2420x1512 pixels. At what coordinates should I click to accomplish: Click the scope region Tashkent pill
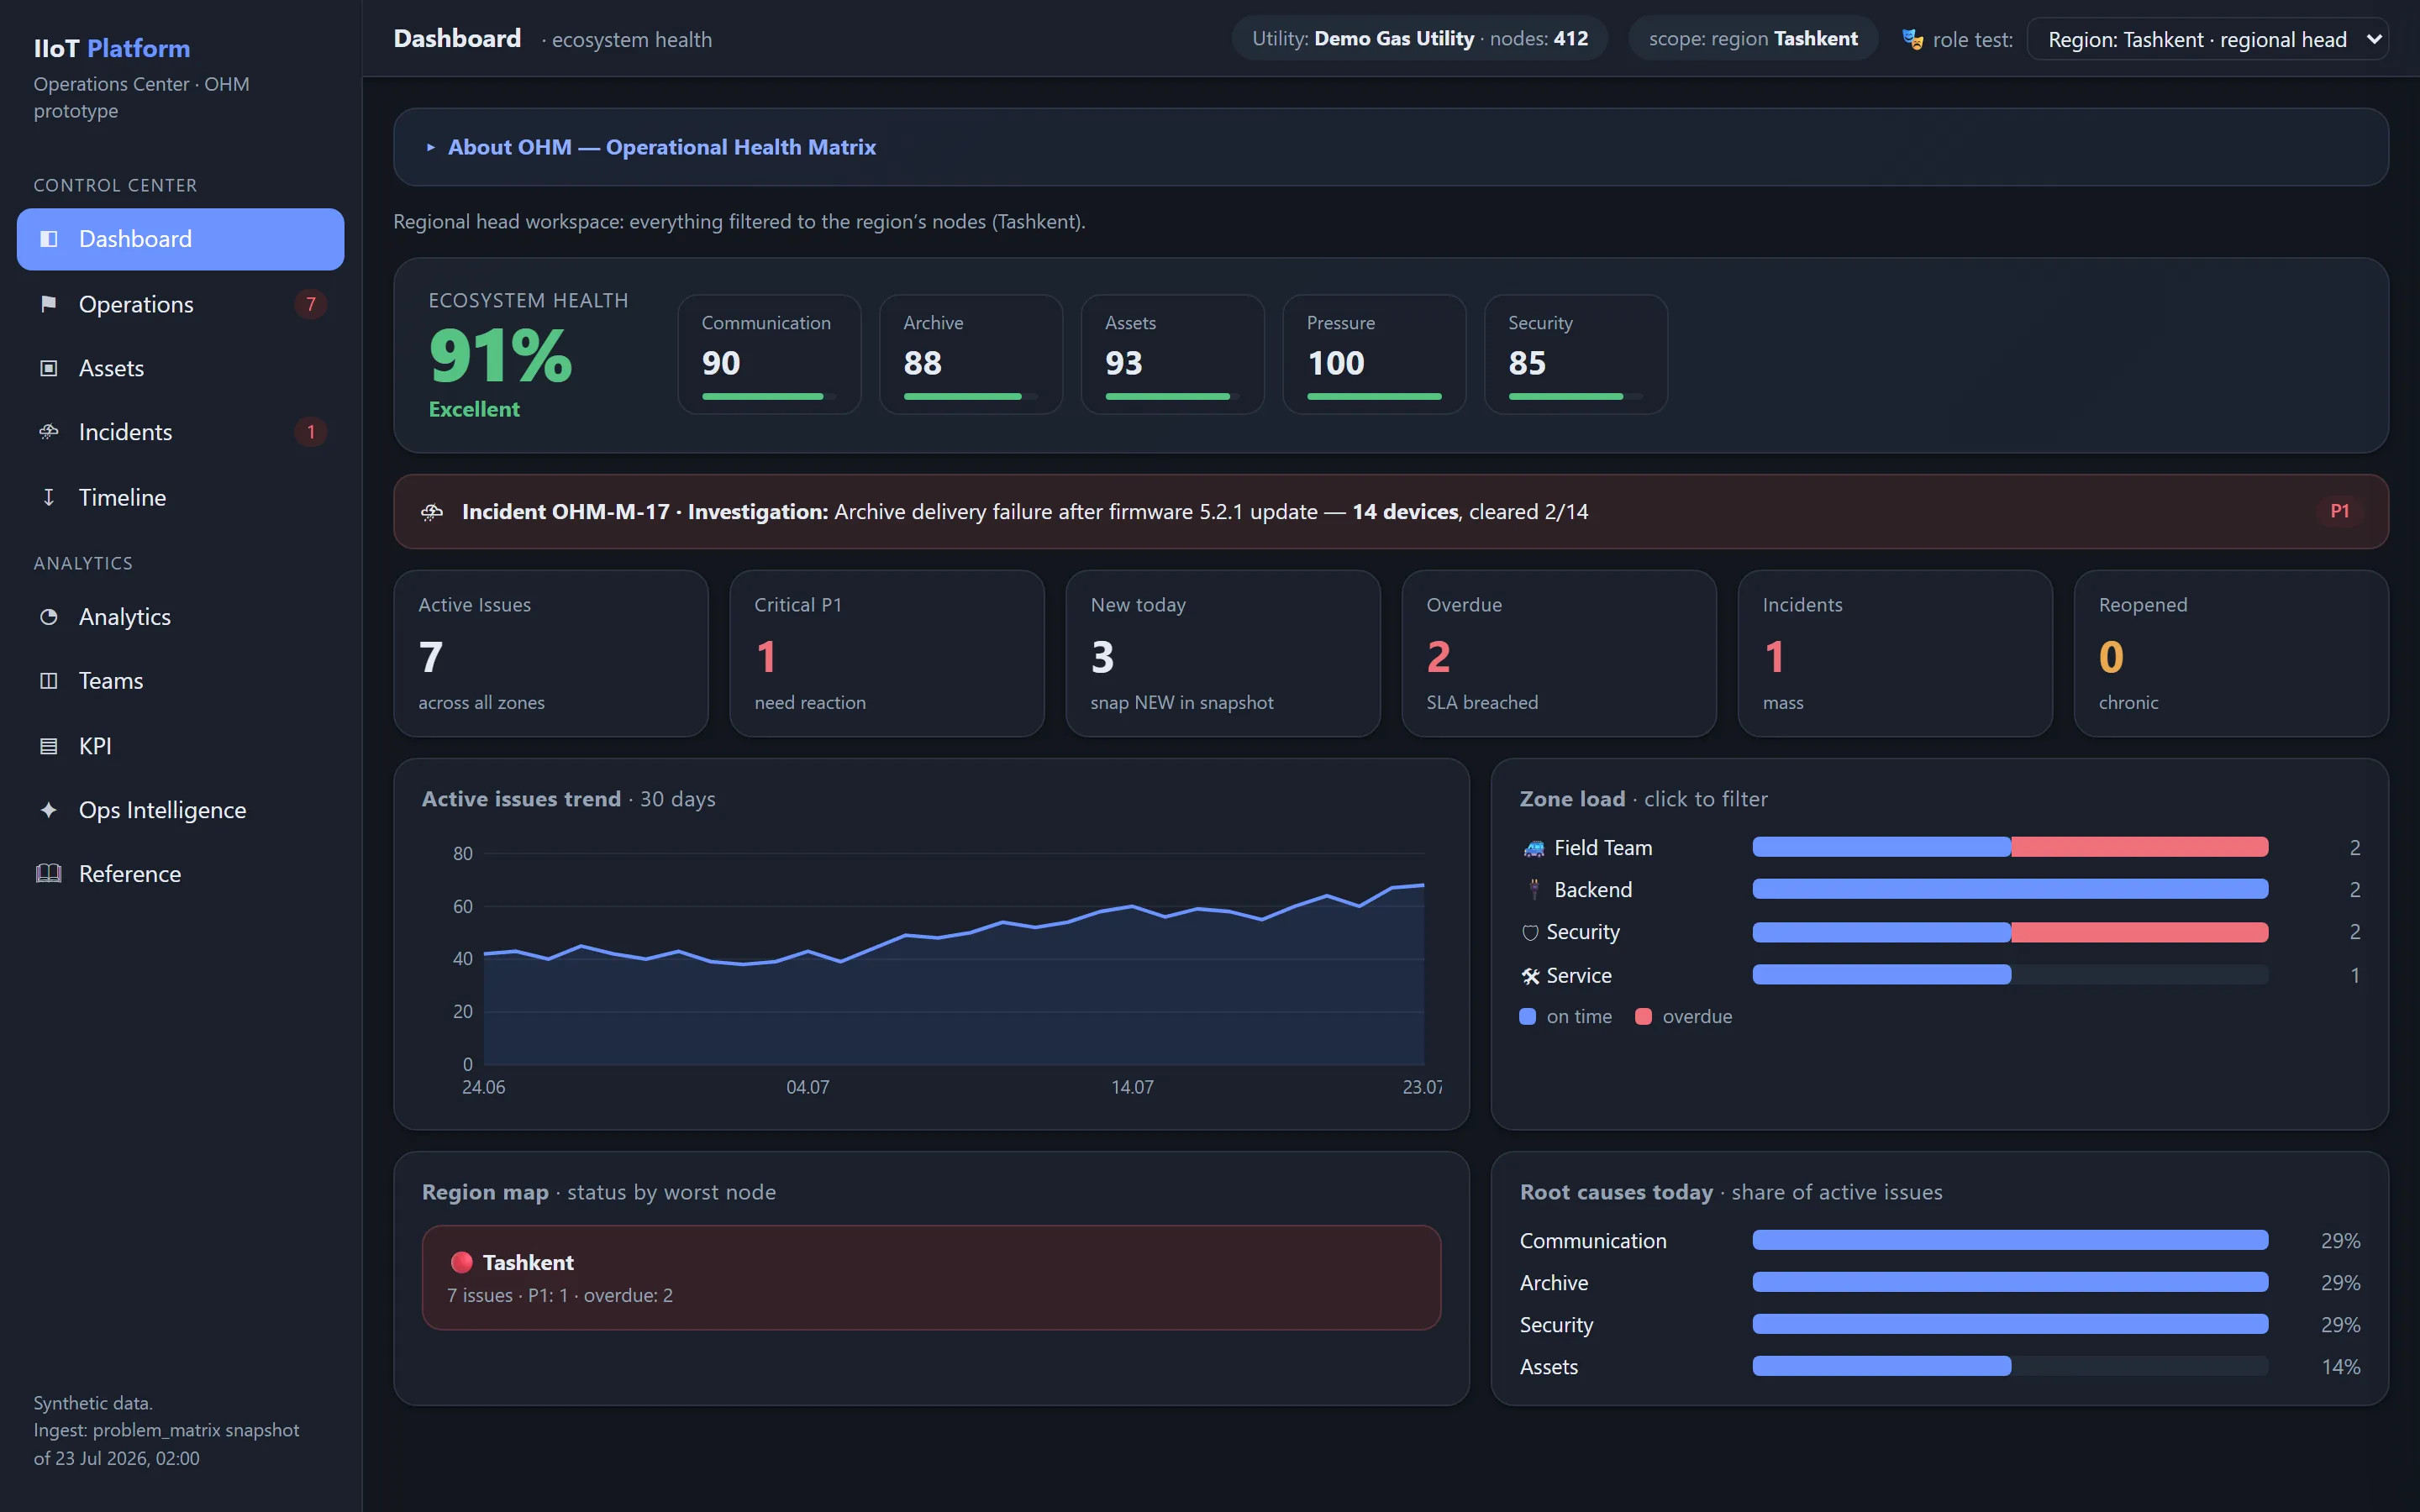click(1752, 39)
